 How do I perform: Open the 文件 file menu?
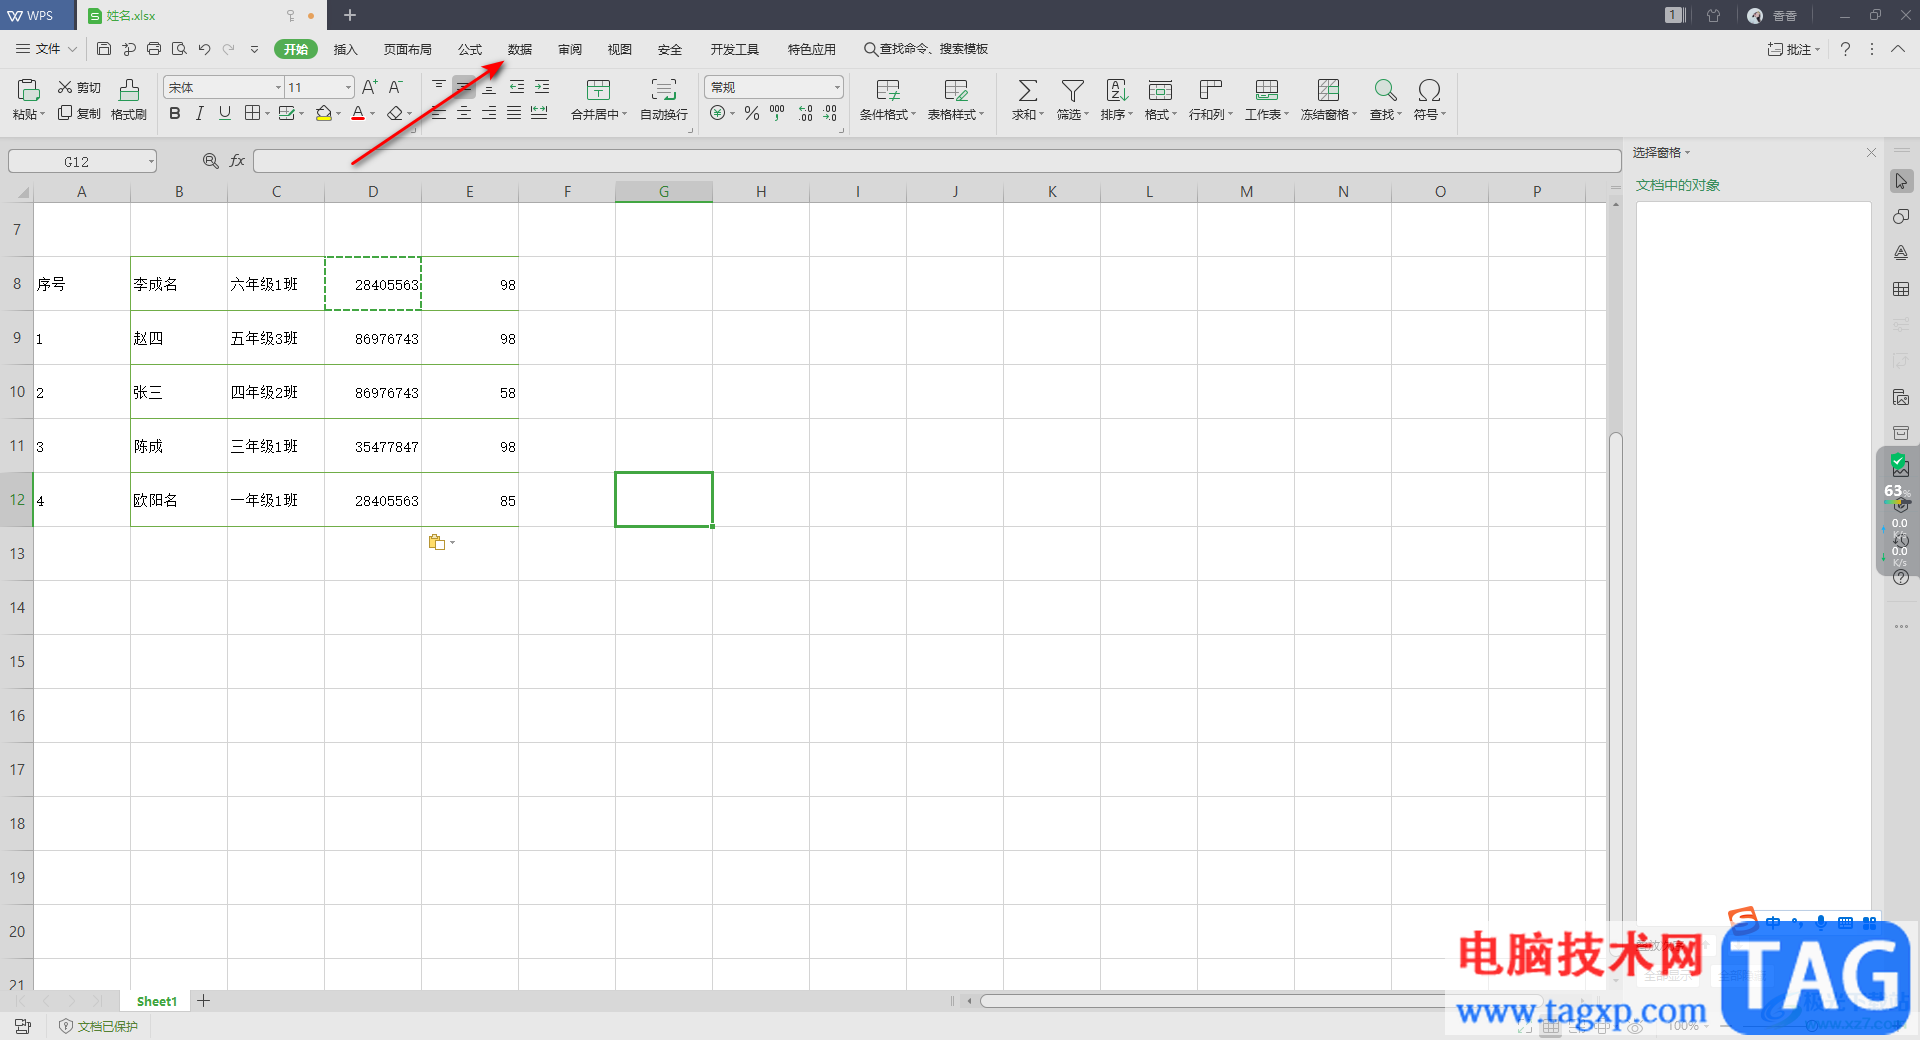tap(46, 49)
